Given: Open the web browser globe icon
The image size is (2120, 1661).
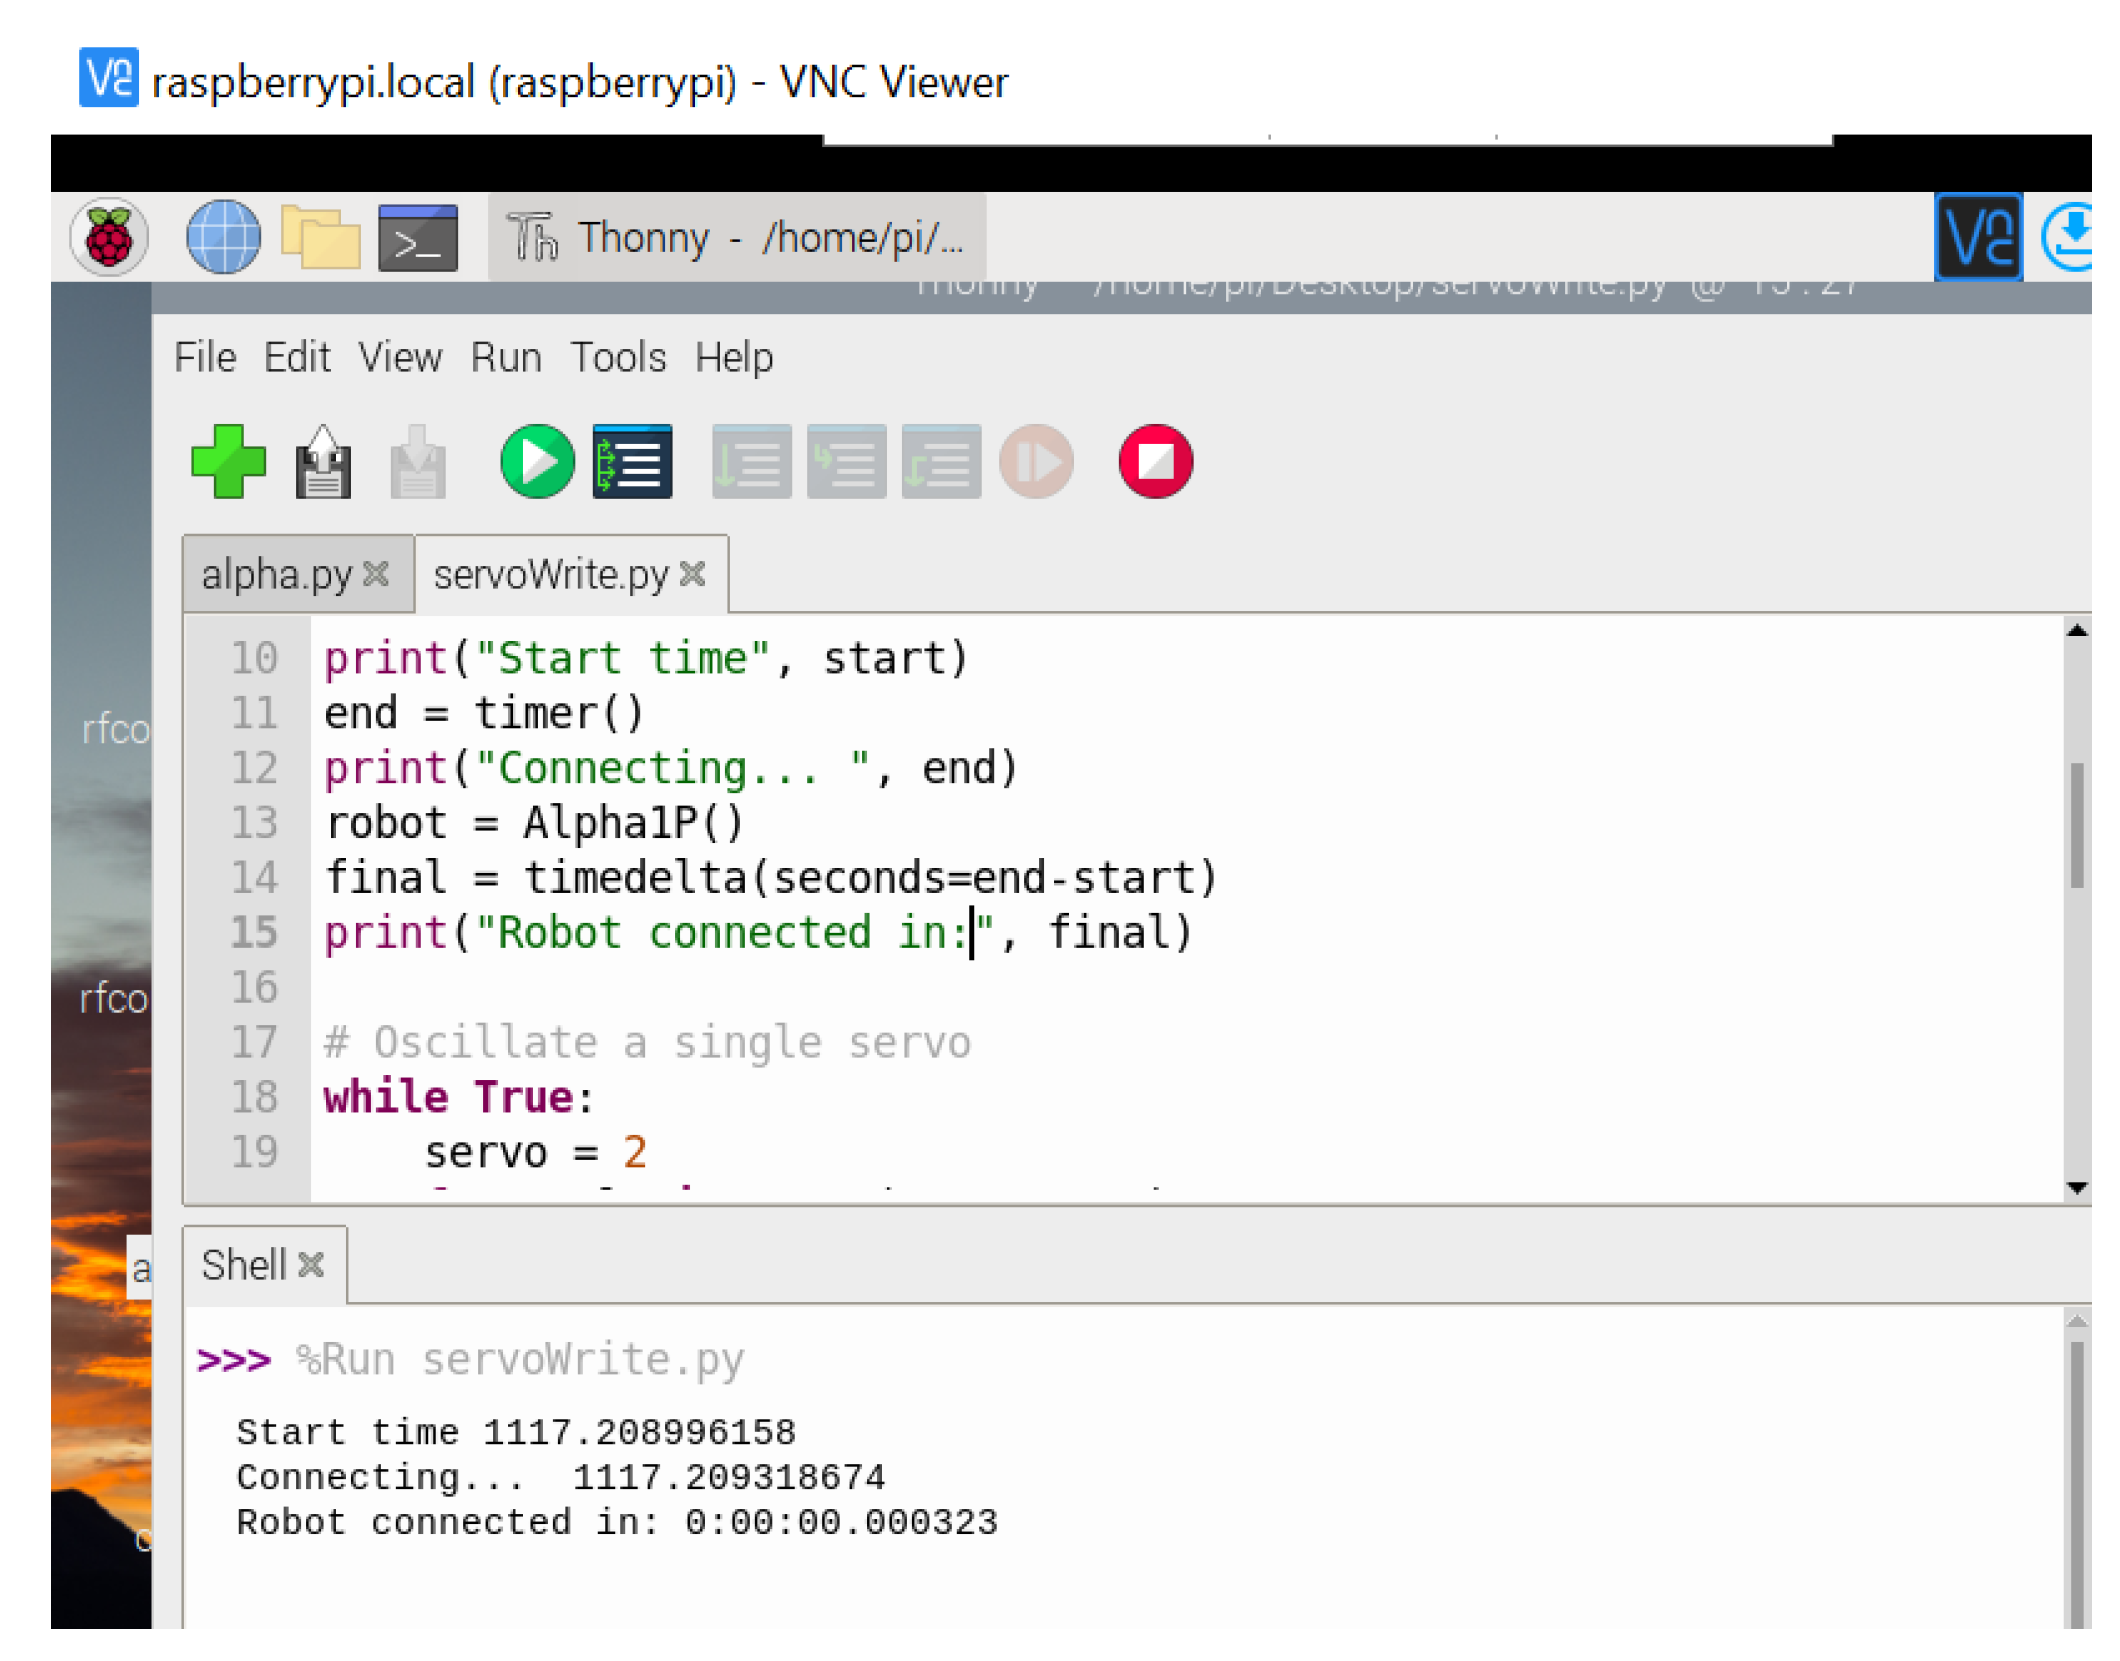Looking at the screenshot, I should click(x=223, y=237).
